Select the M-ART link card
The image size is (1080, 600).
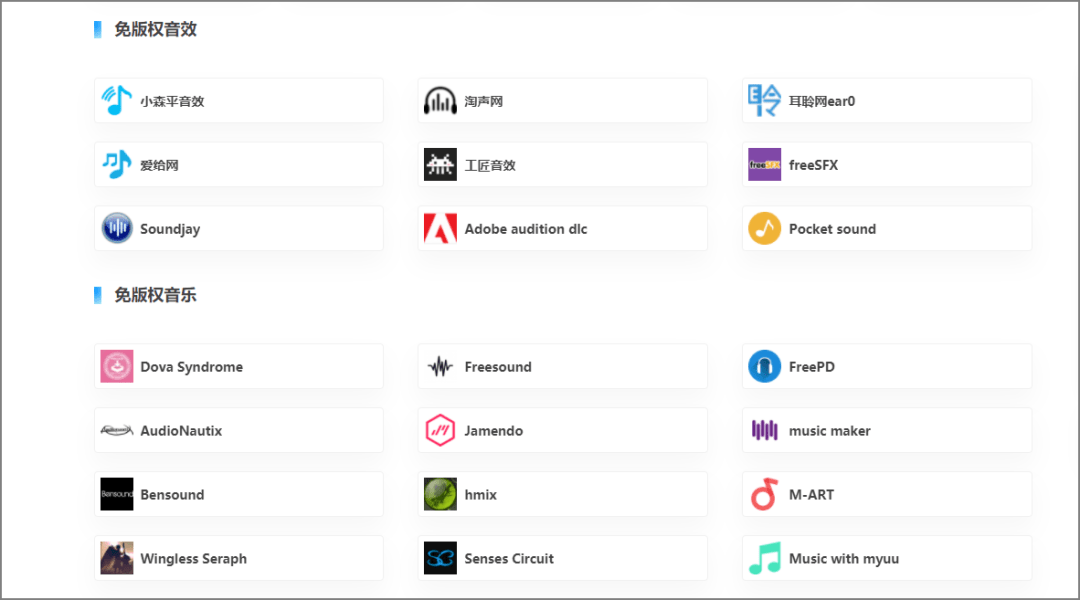(886, 495)
